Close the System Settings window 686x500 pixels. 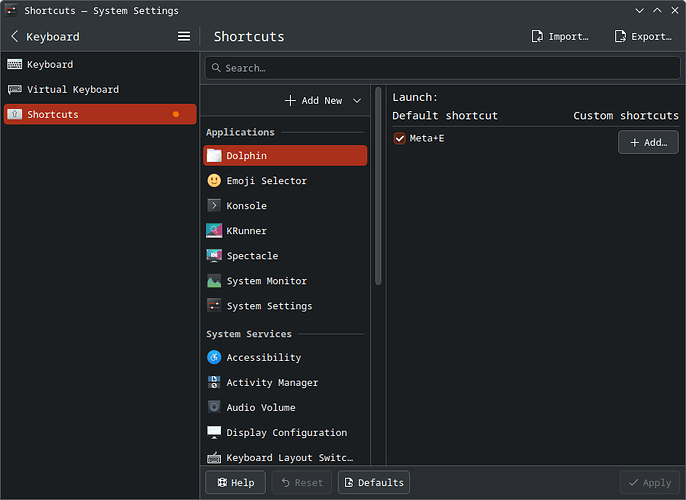coord(675,10)
